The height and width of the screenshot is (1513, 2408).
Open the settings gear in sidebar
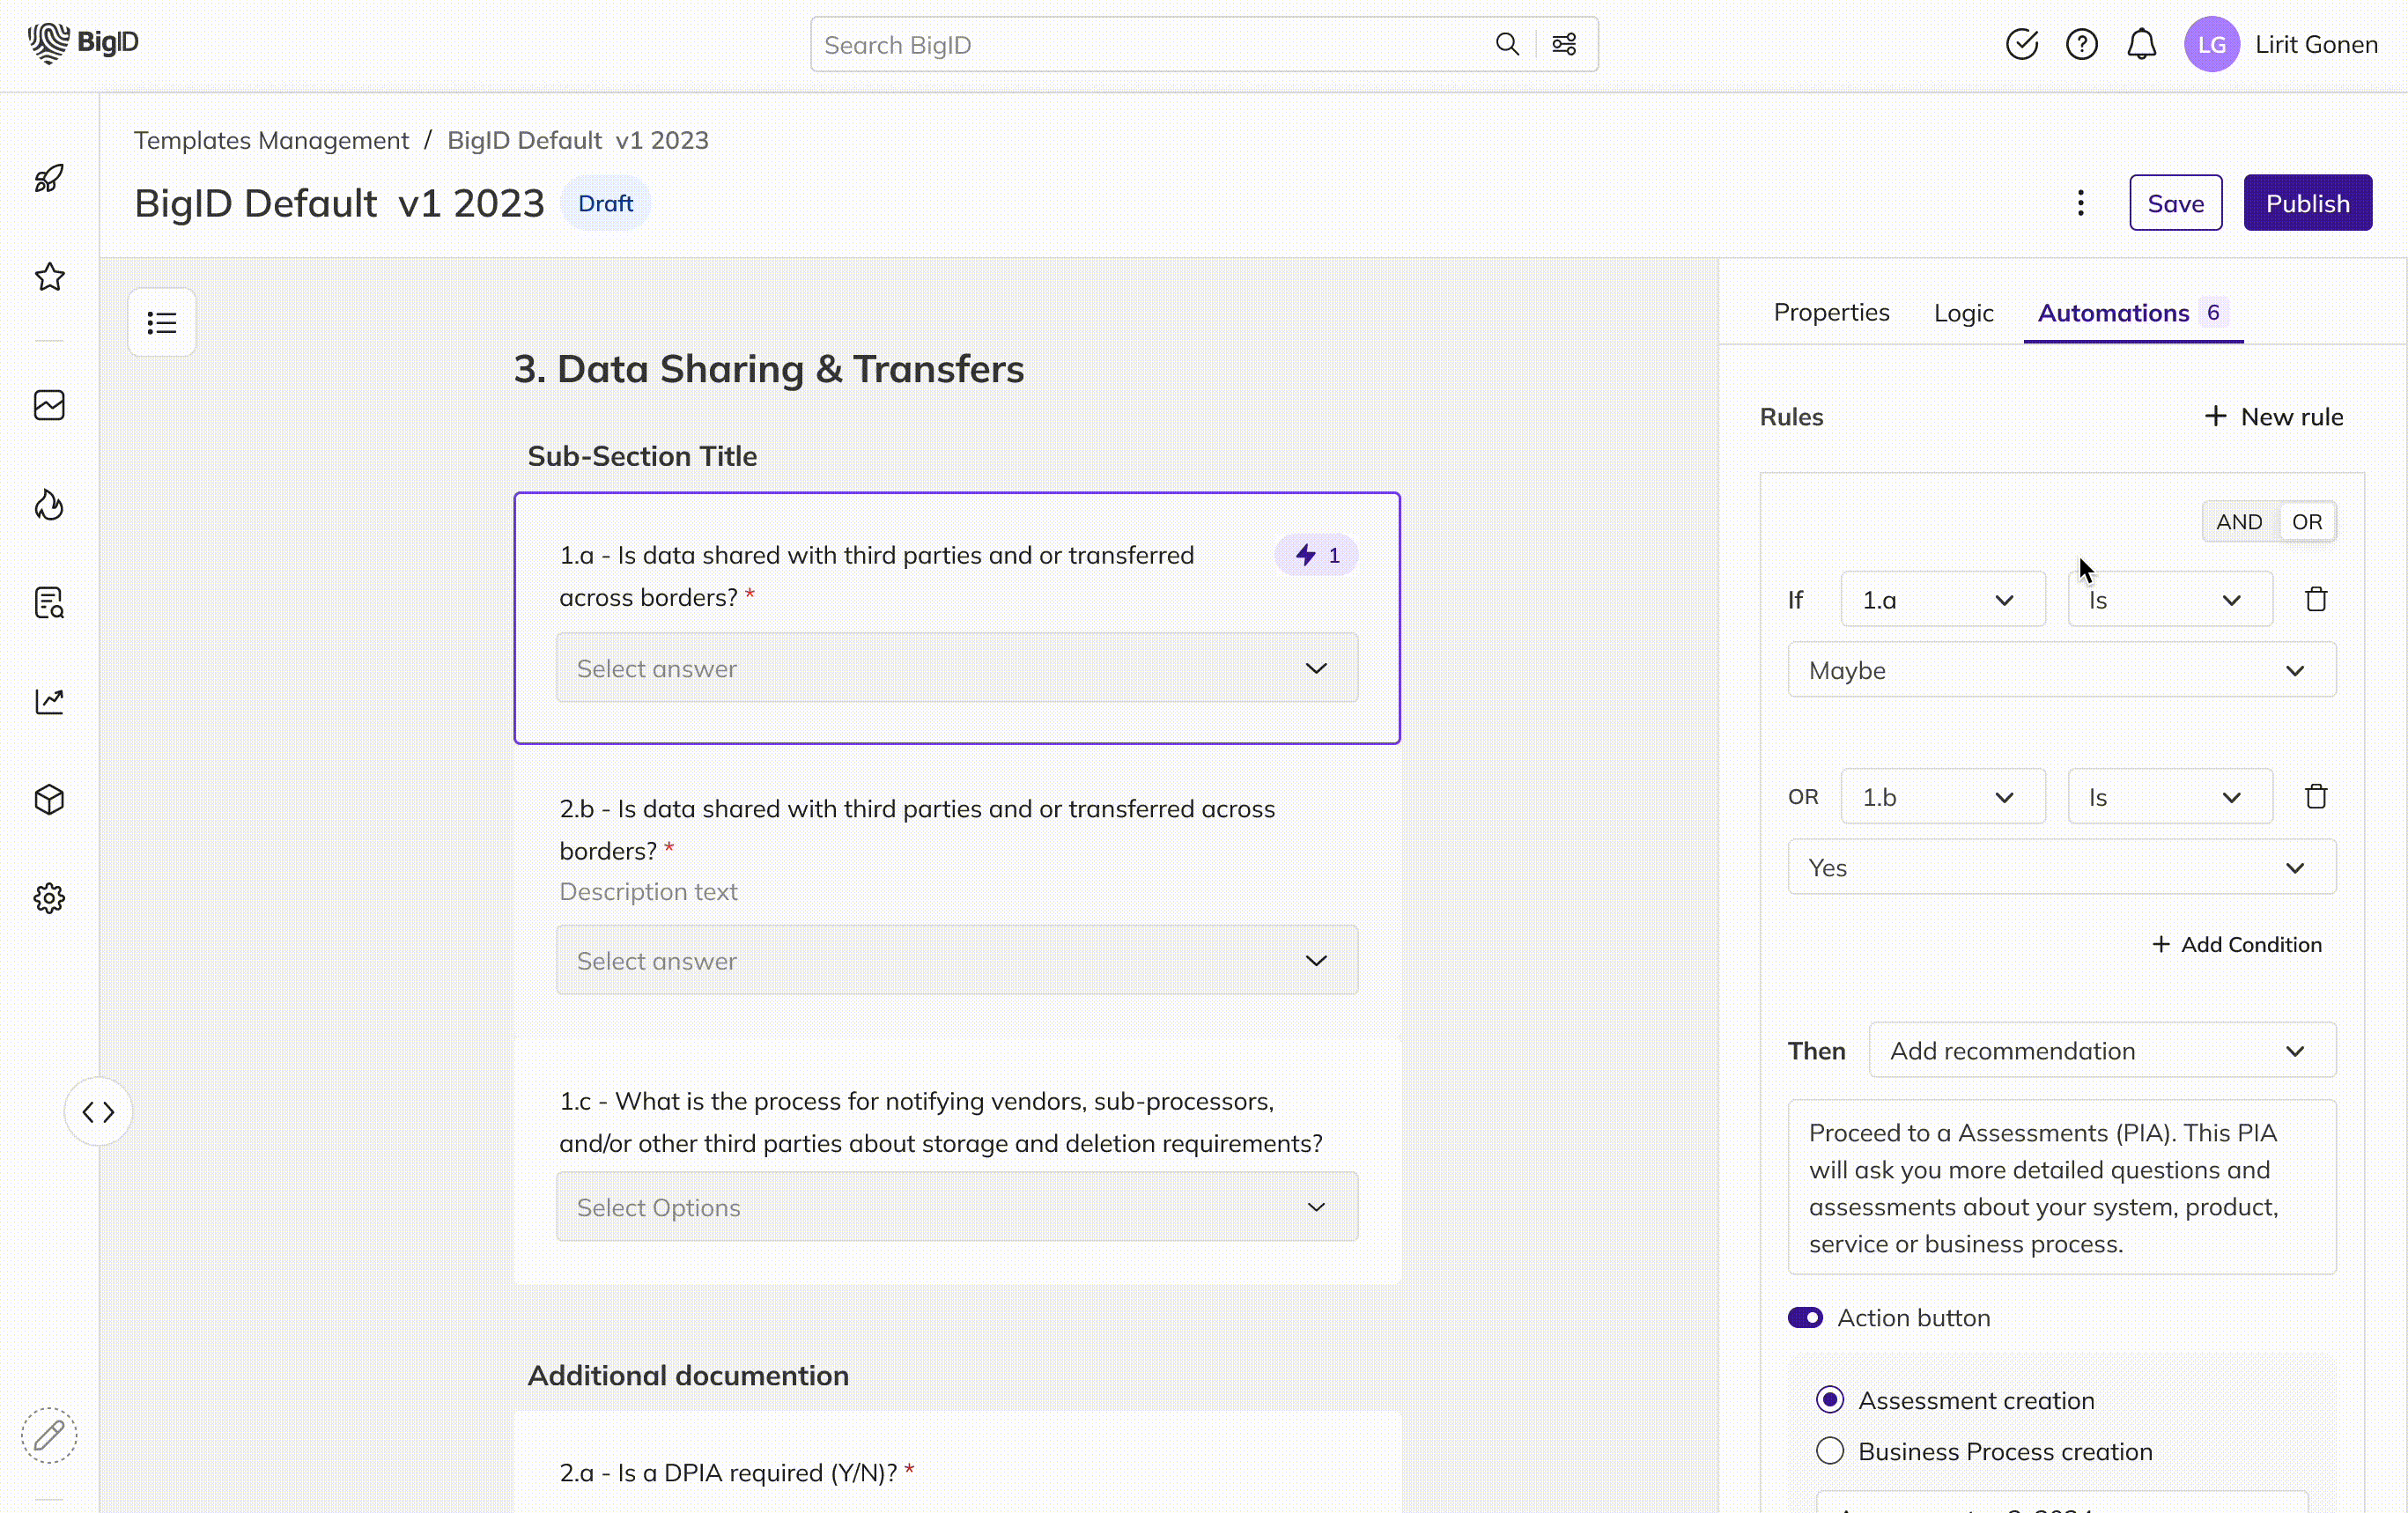click(x=49, y=898)
